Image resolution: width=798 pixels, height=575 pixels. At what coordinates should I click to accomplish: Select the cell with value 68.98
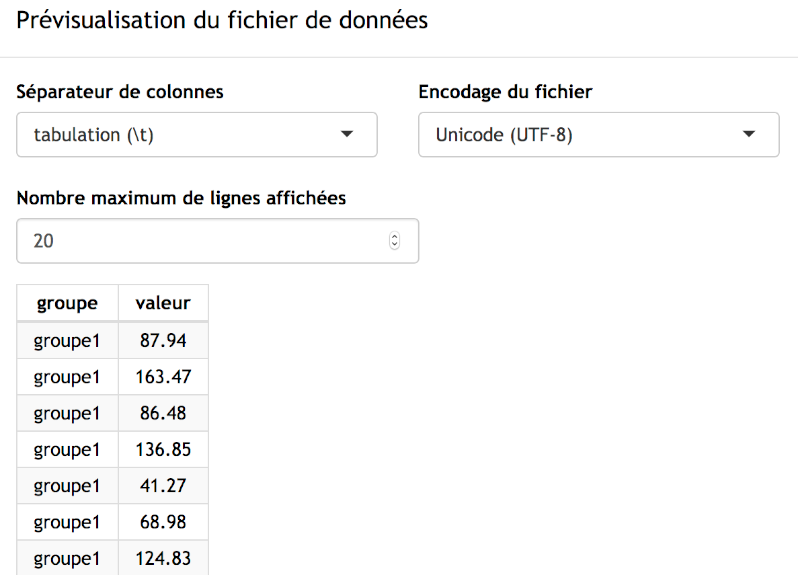pos(163,522)
